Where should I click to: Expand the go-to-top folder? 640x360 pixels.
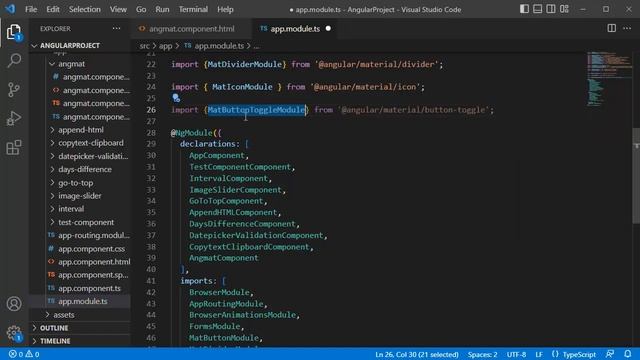point(79,183)
